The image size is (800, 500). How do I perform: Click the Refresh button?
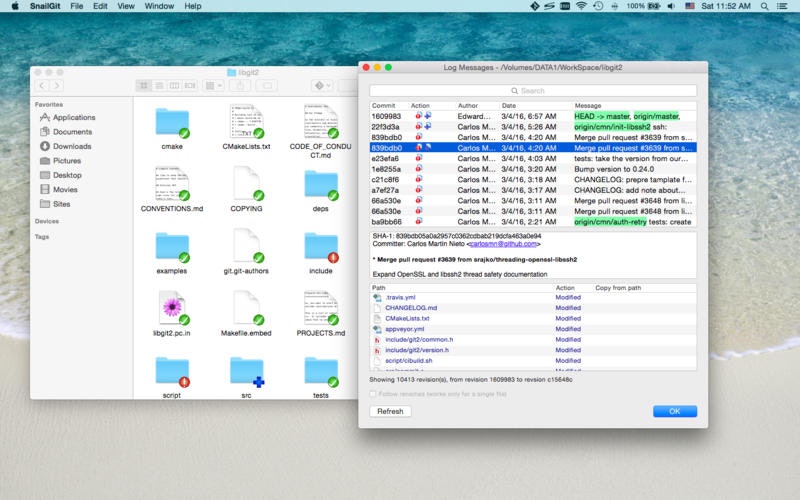[390, 411]
